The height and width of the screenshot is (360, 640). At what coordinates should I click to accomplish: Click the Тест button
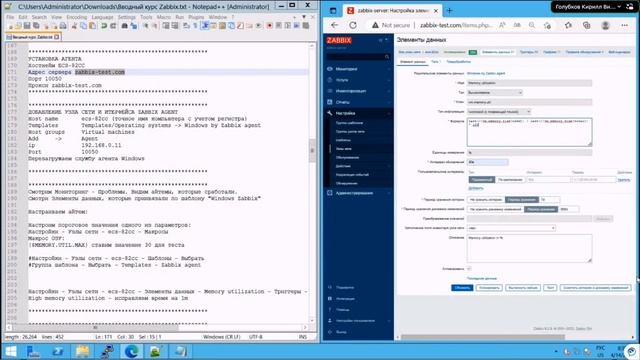click(550, 288)
